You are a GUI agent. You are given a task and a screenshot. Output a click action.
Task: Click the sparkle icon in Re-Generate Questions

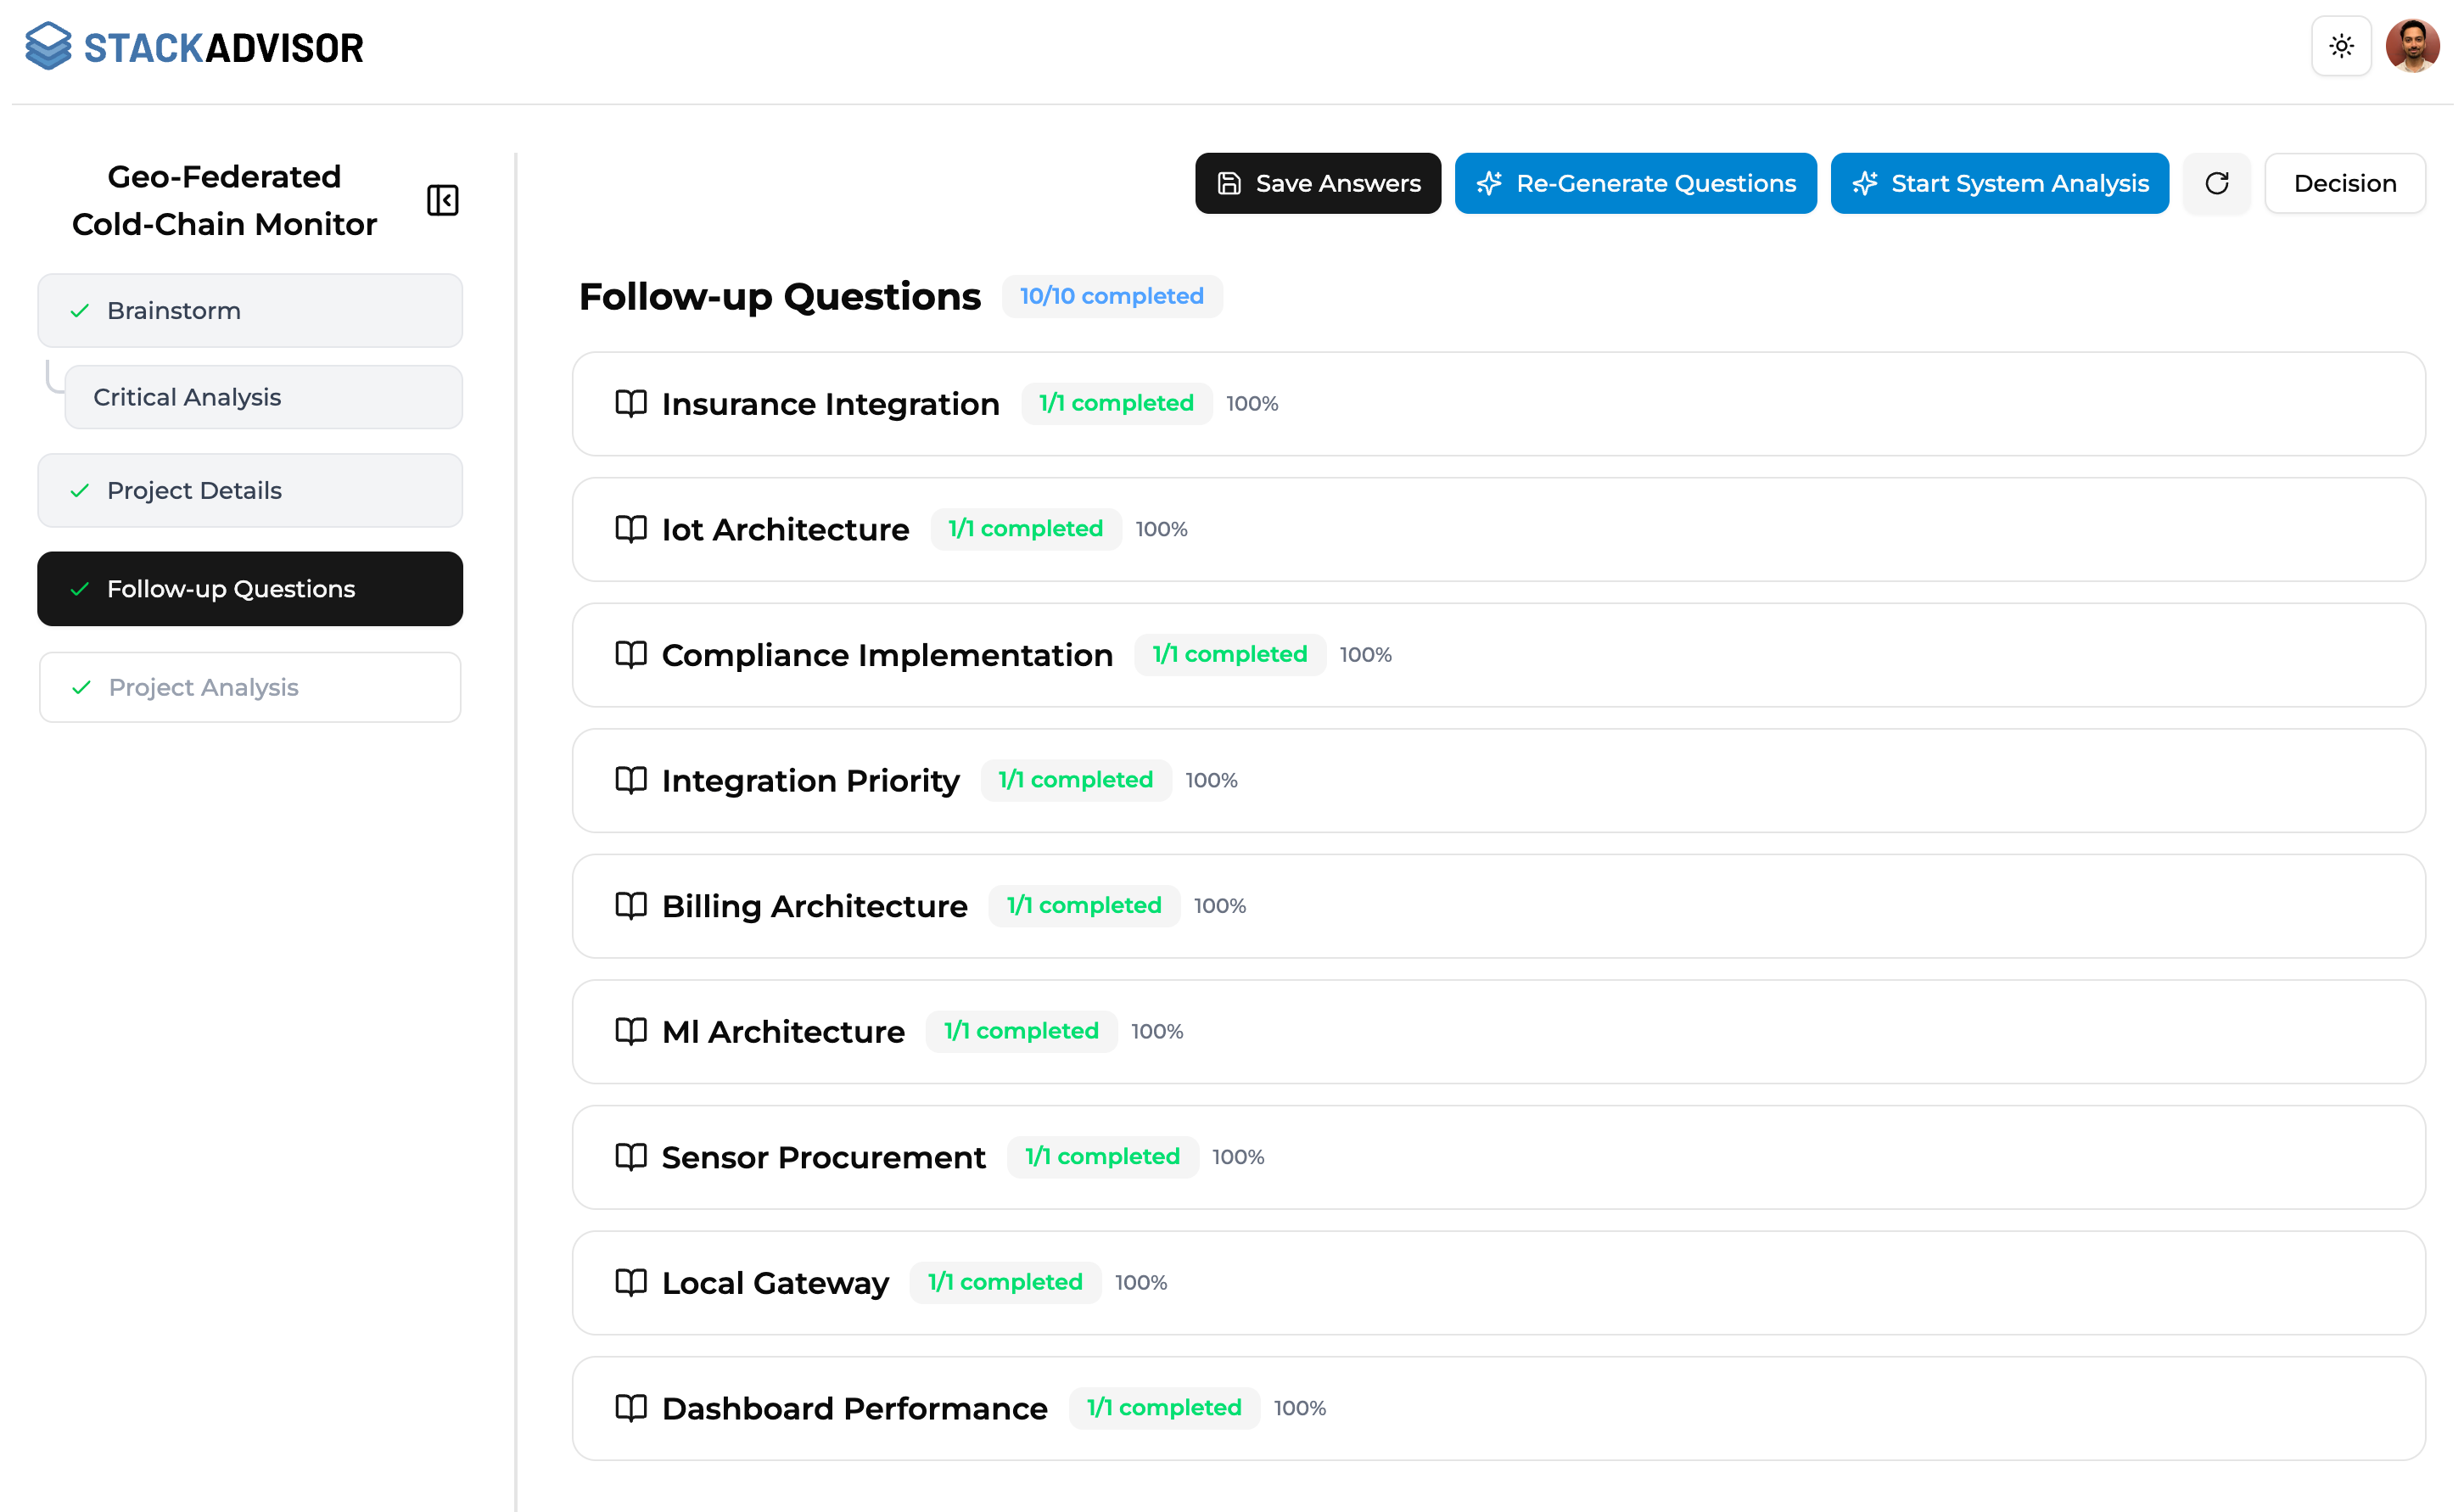tap(1489, 183)
